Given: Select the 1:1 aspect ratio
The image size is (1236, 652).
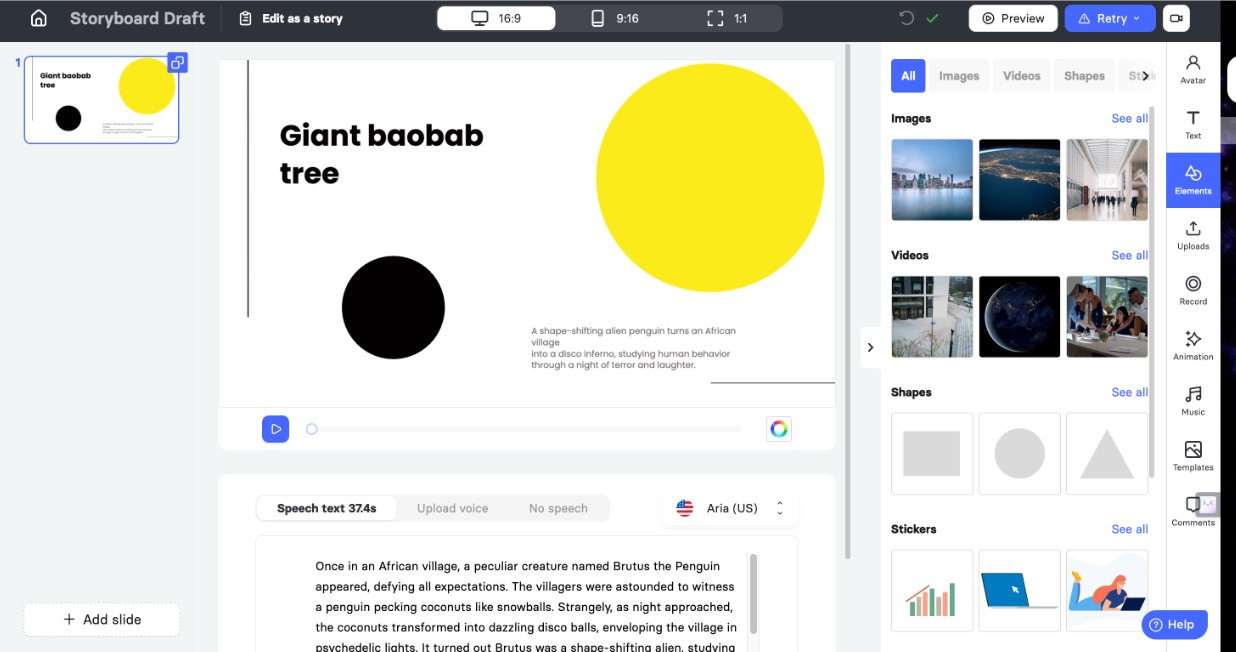Looking at the screenshot, I should click(726, 18).
